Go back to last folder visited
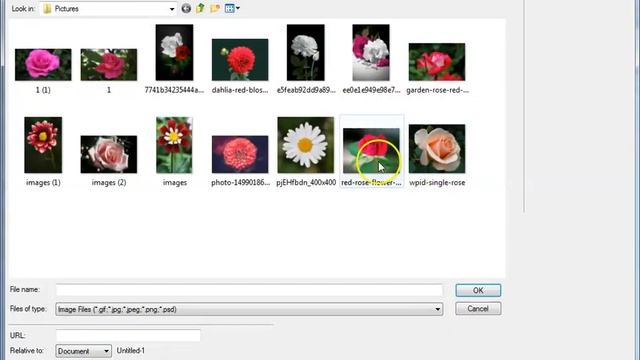The width and height of the screenshot is (640, 360). click(186, 9)
